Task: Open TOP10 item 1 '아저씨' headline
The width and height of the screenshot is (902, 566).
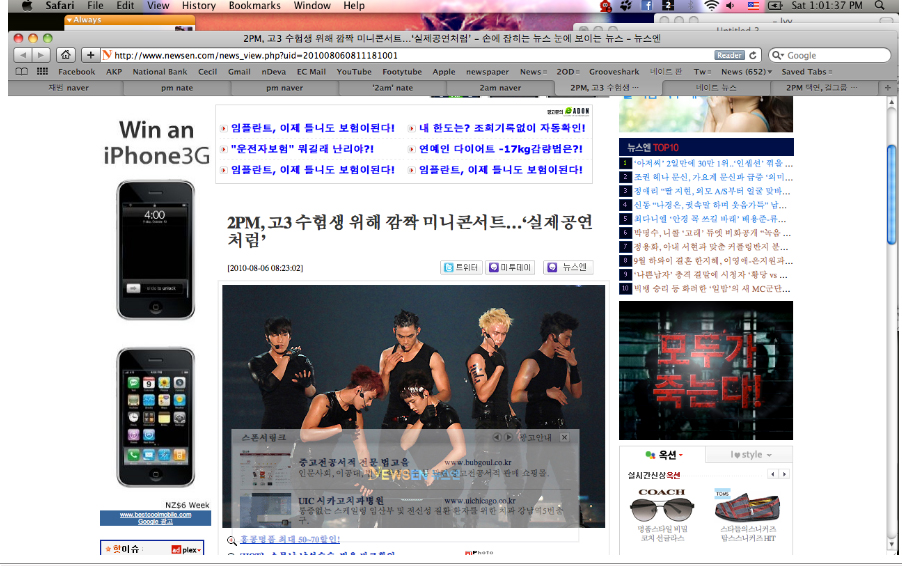Action: pos(713,163)
